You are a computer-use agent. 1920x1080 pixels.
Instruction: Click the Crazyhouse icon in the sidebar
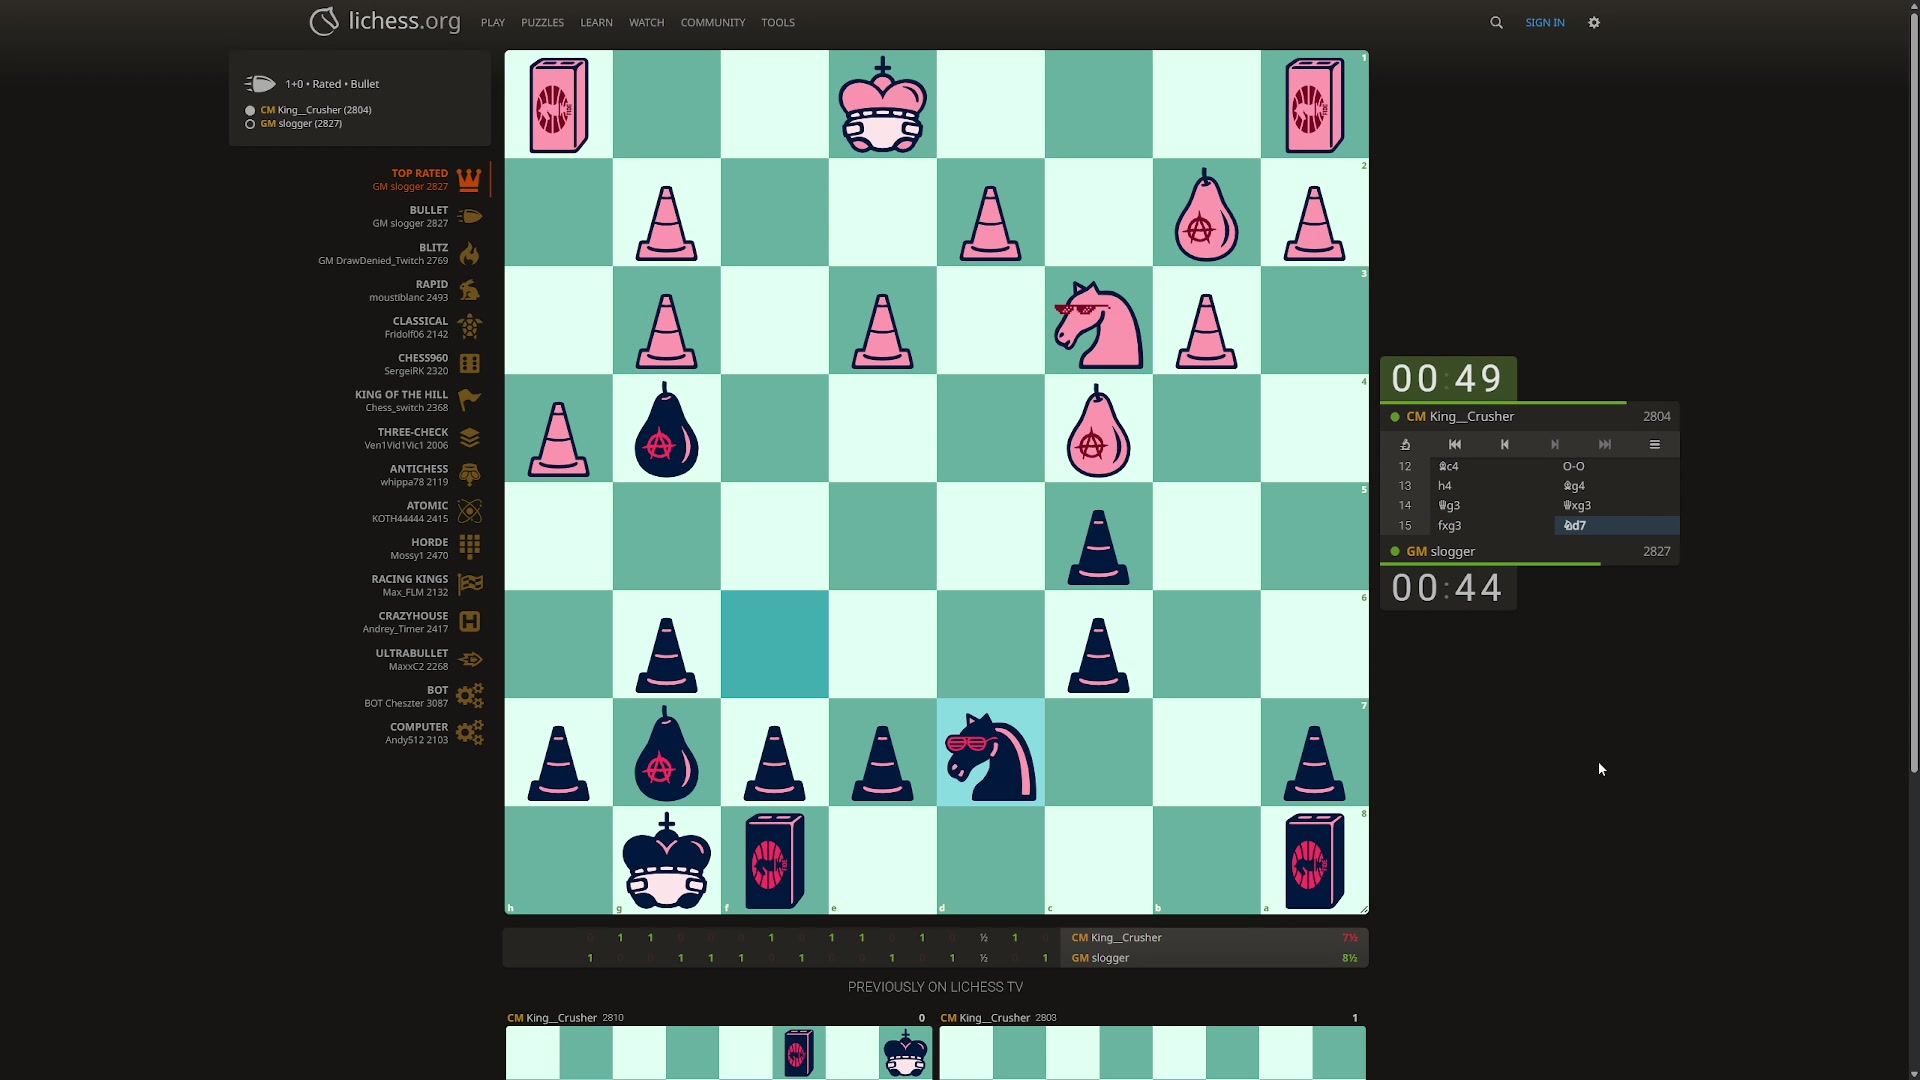469,621
